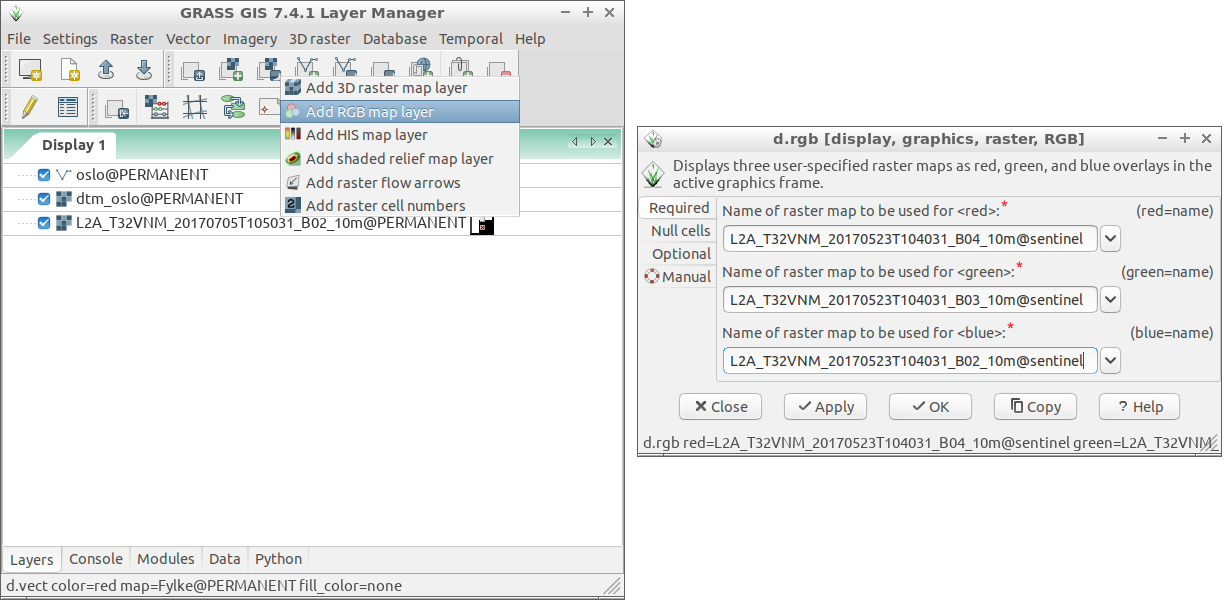Create new workspace toolbar icon
1225x600 pixels.
[68, 70]
